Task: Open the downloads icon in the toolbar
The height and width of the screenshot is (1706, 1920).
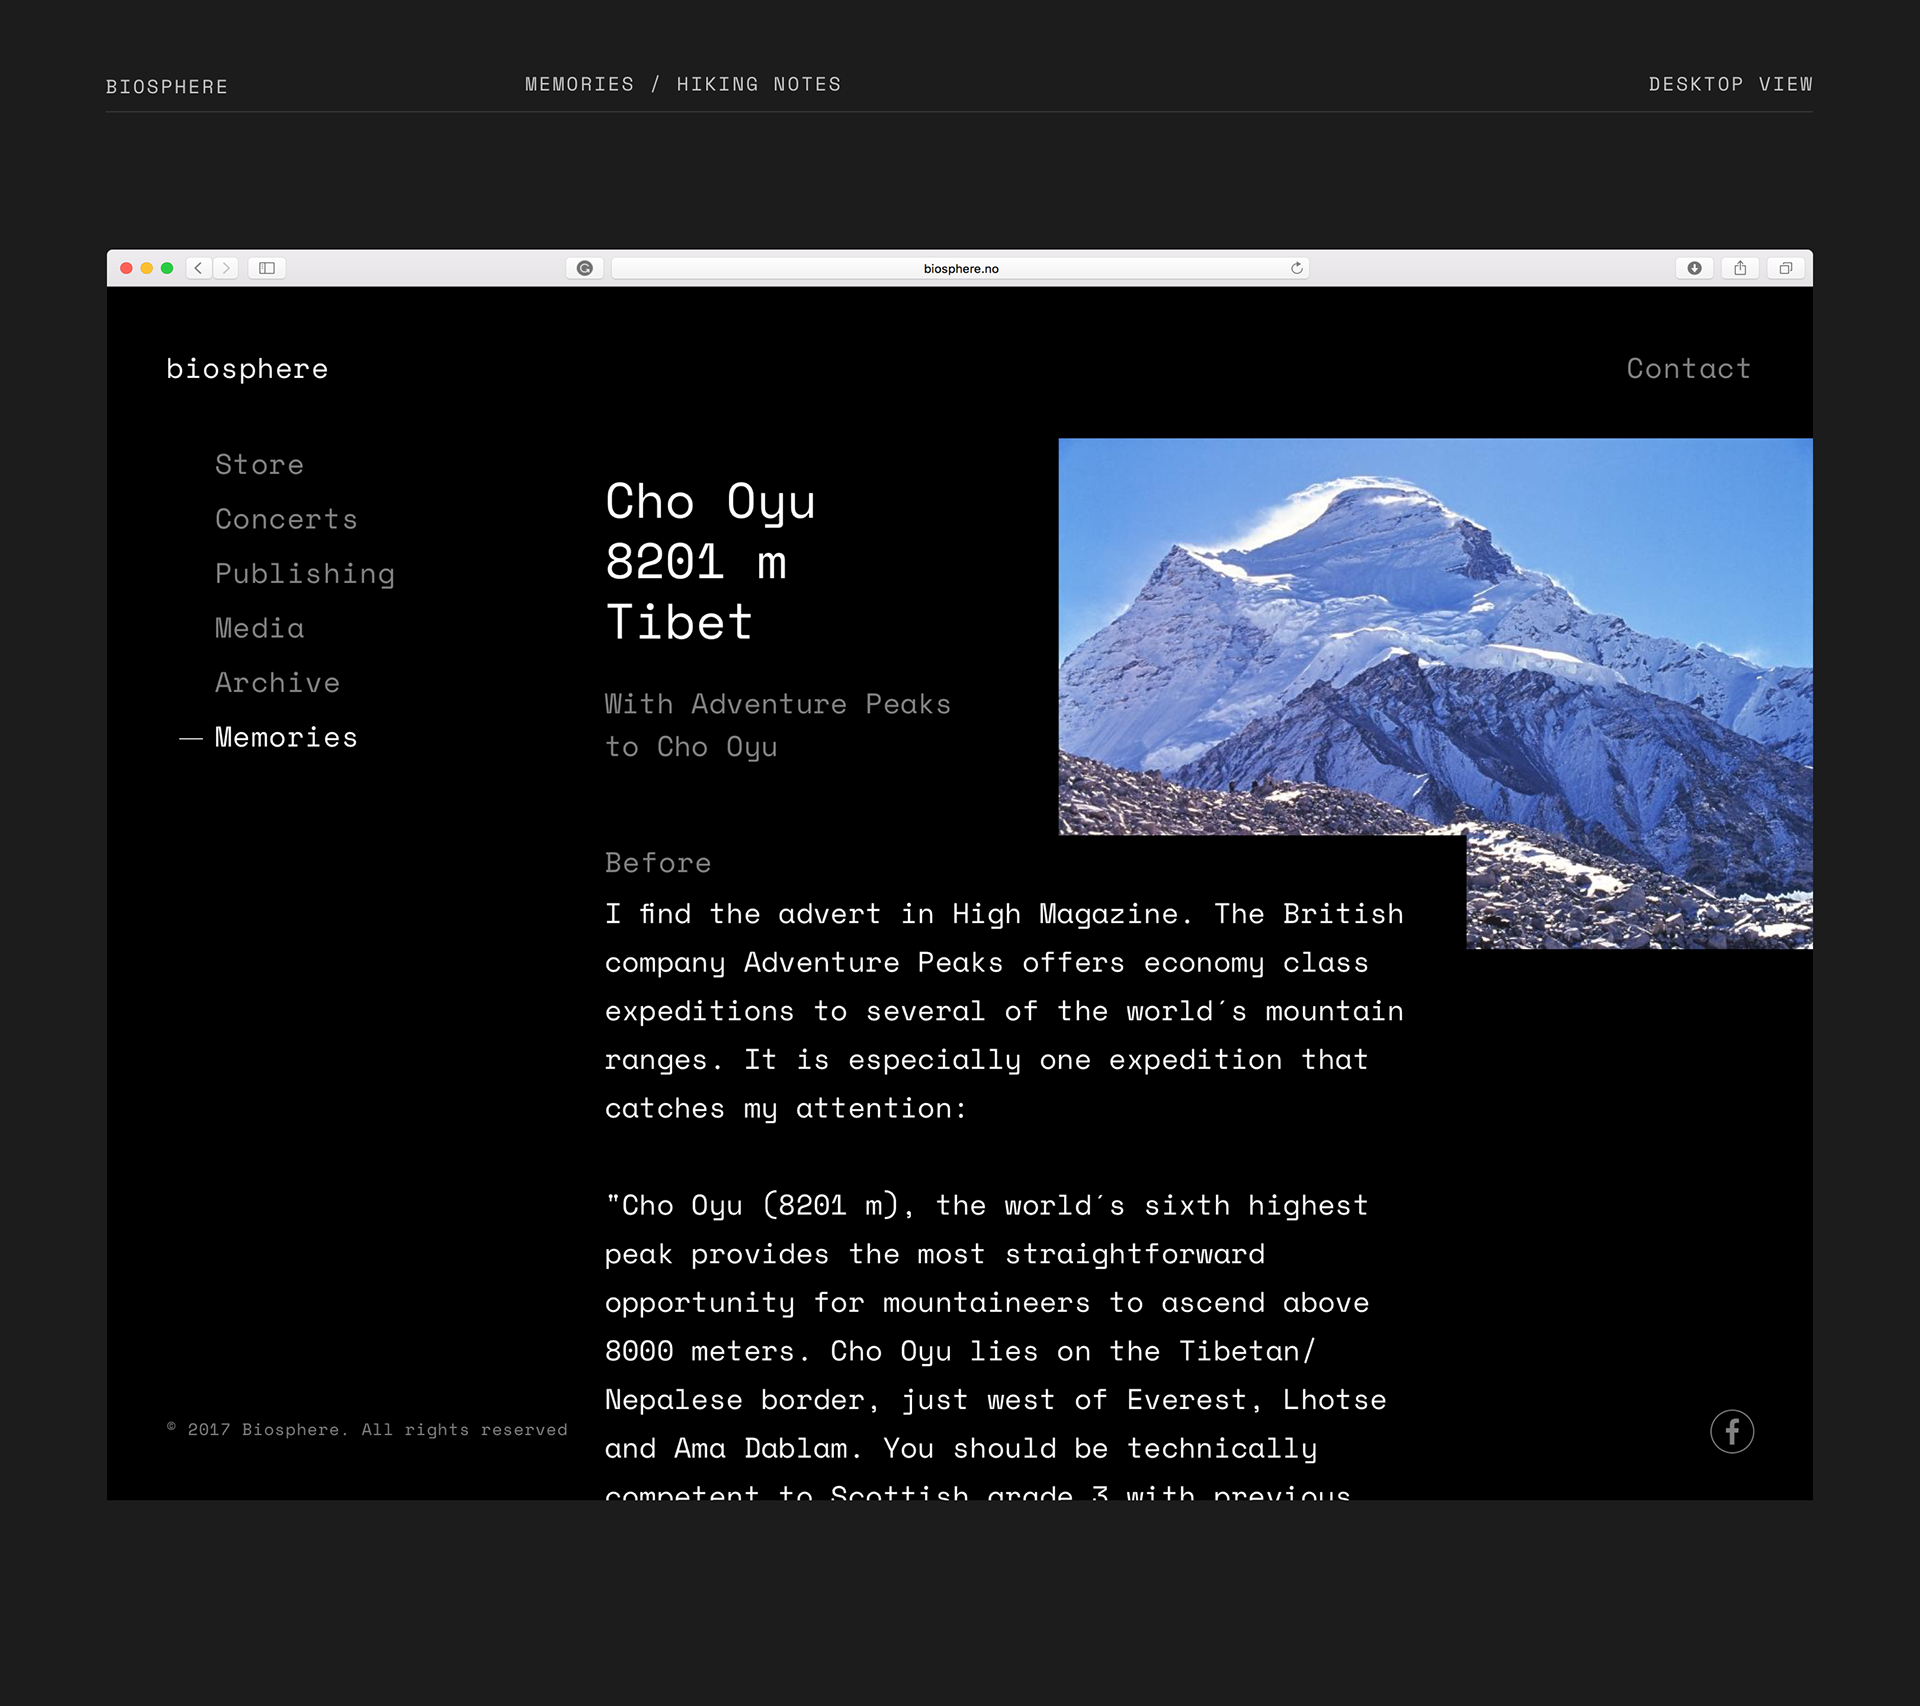Action: pyautogui.click(x=1694, y=268)
